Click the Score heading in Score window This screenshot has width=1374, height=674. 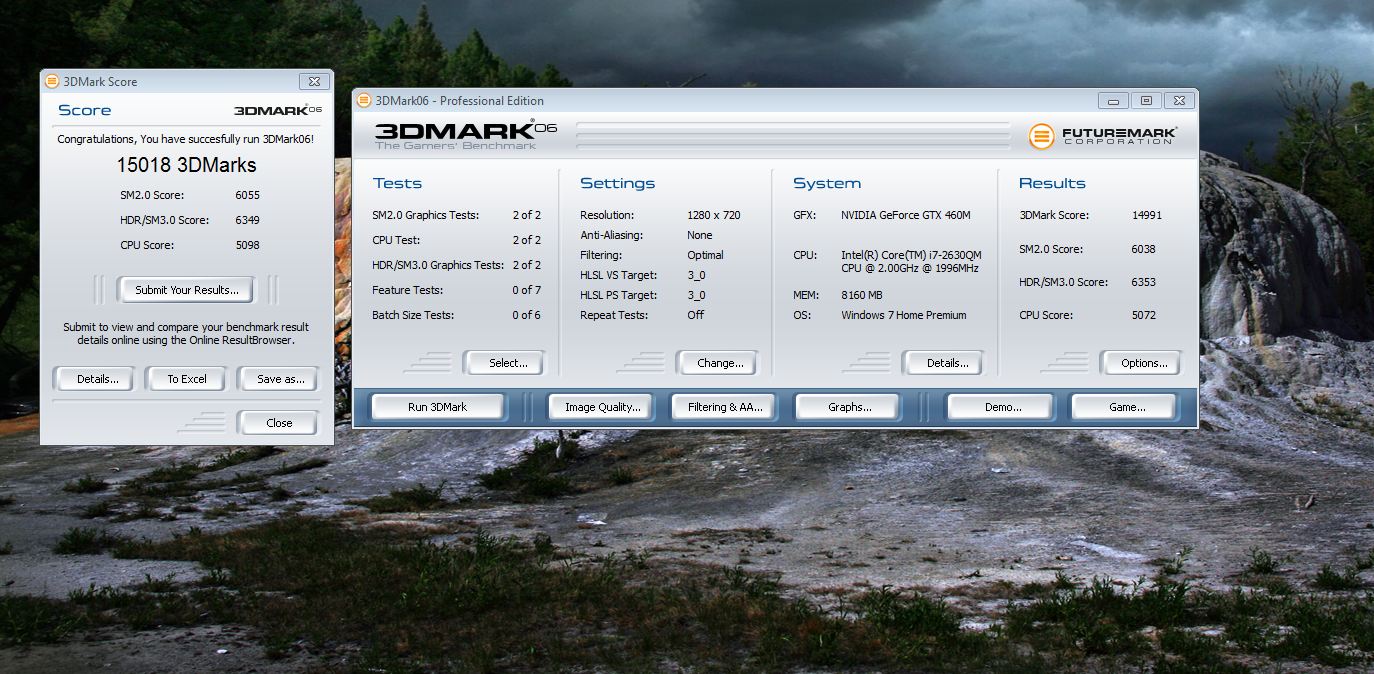click(x=84, y=110)
